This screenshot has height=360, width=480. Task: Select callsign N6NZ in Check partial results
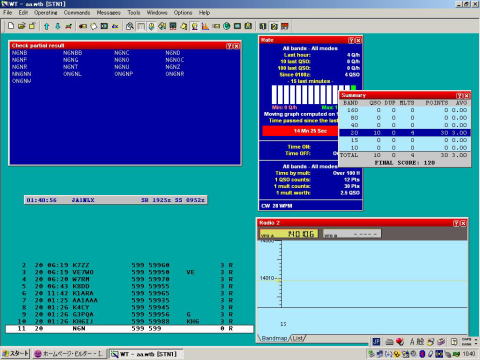coord(173,67)
